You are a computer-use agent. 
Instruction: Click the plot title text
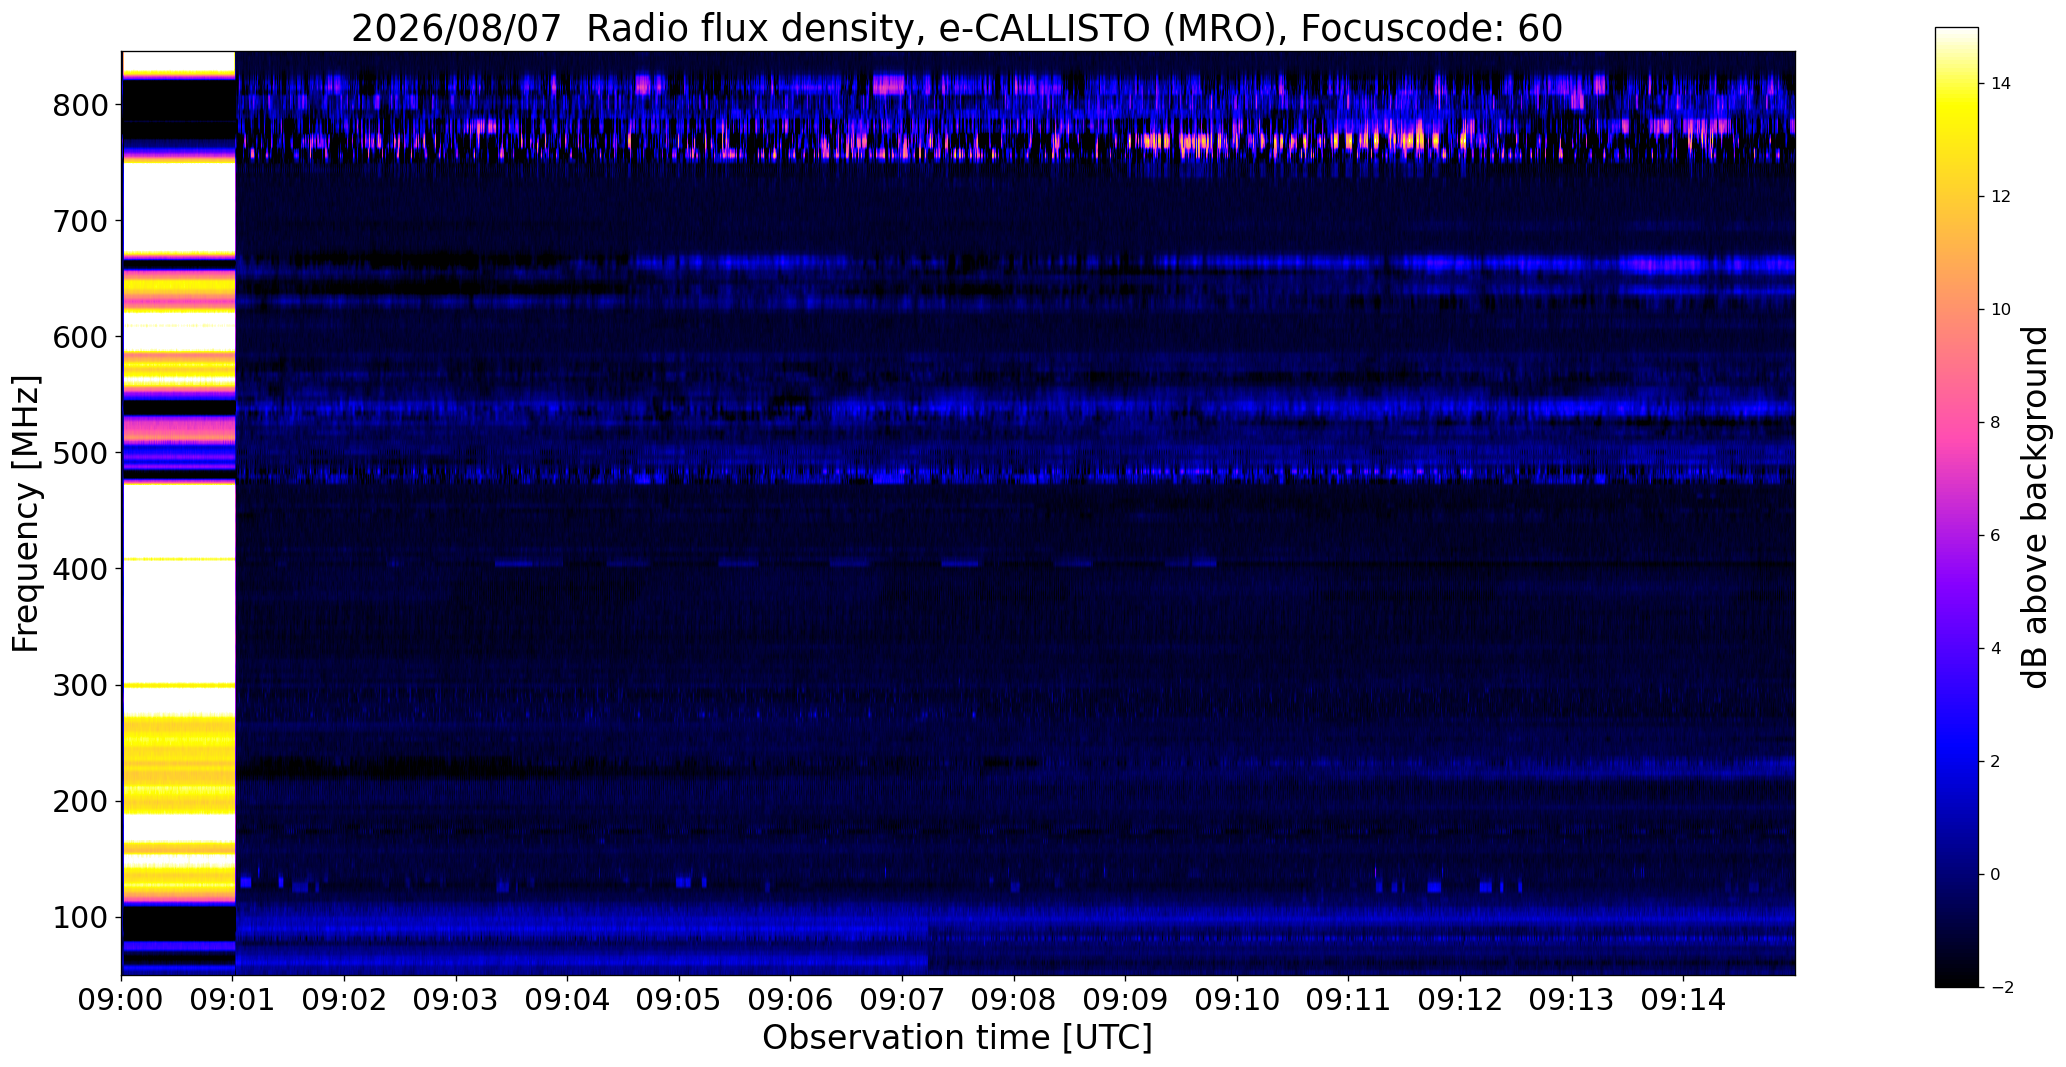coord(956,29)
